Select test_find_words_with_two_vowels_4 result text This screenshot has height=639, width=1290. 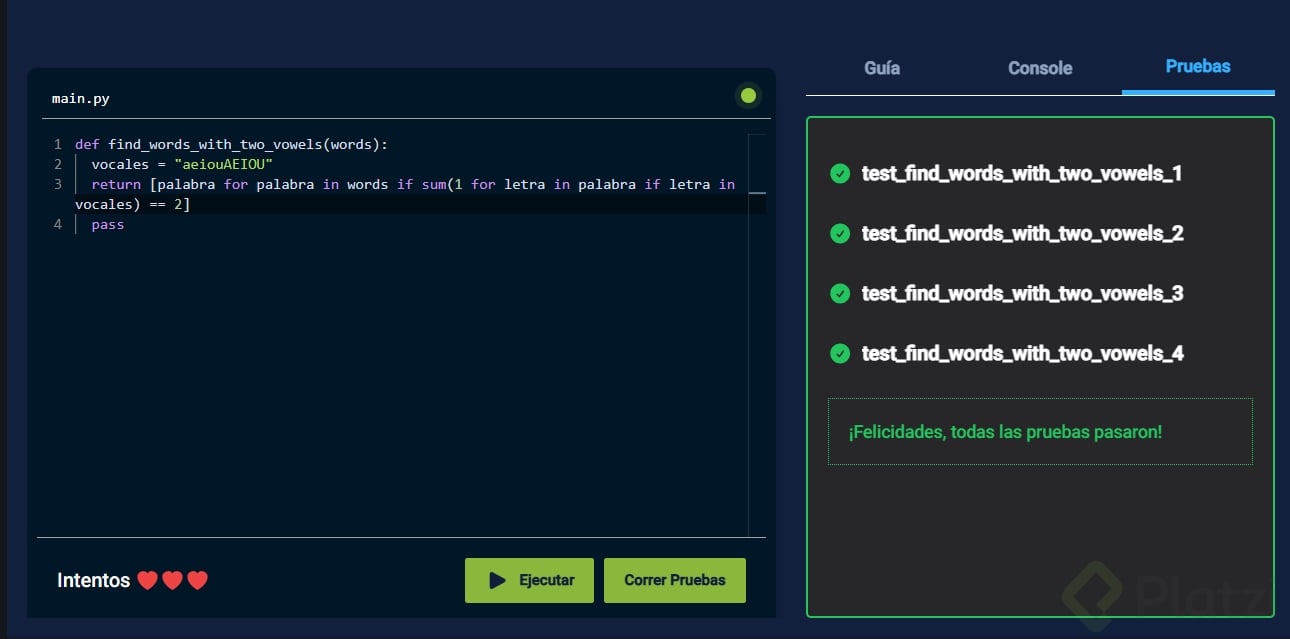tap(1022, 354)
